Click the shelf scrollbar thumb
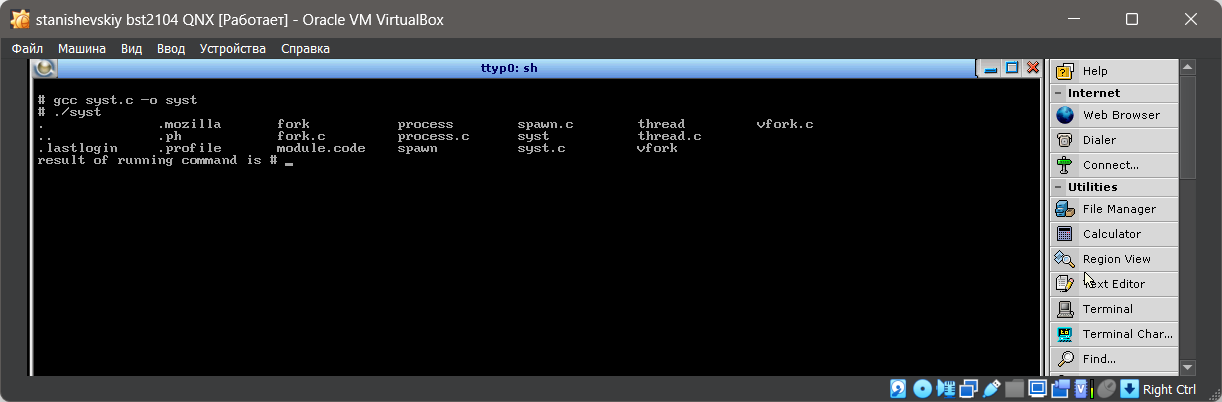1222x402 pixels. 1188,128
